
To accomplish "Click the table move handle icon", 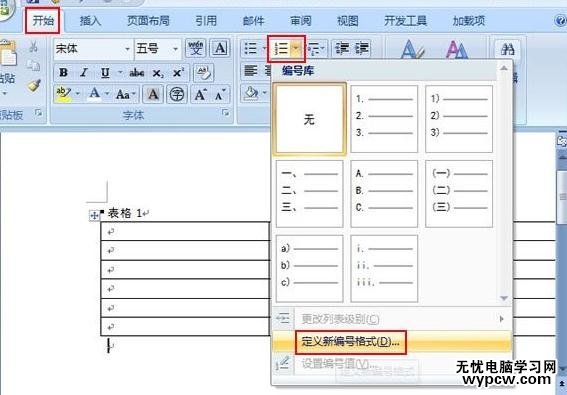I will 94,216.
